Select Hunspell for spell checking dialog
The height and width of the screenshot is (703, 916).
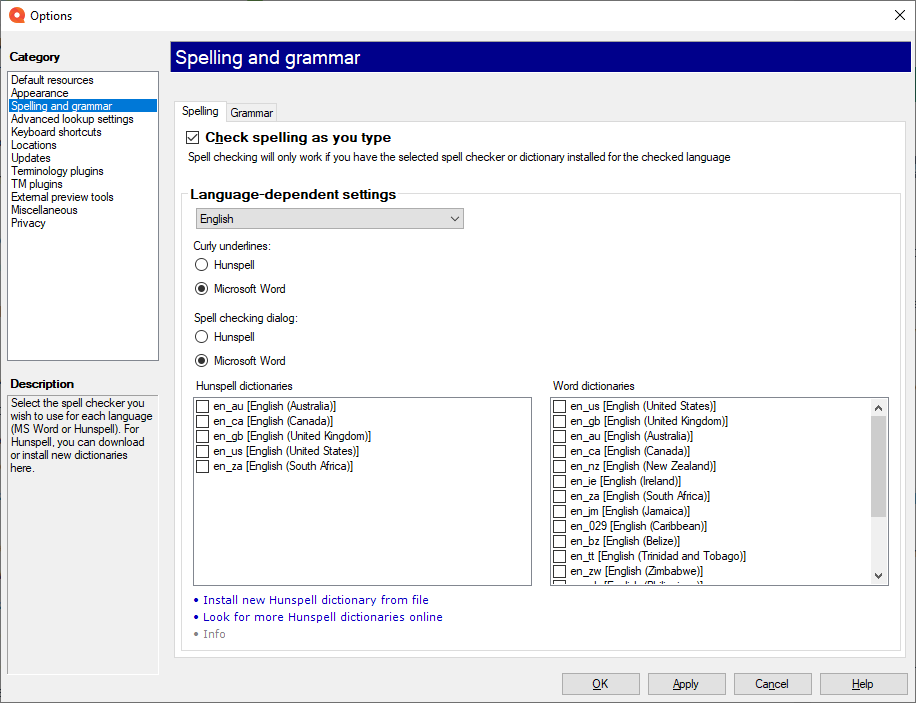pos(201,336)
